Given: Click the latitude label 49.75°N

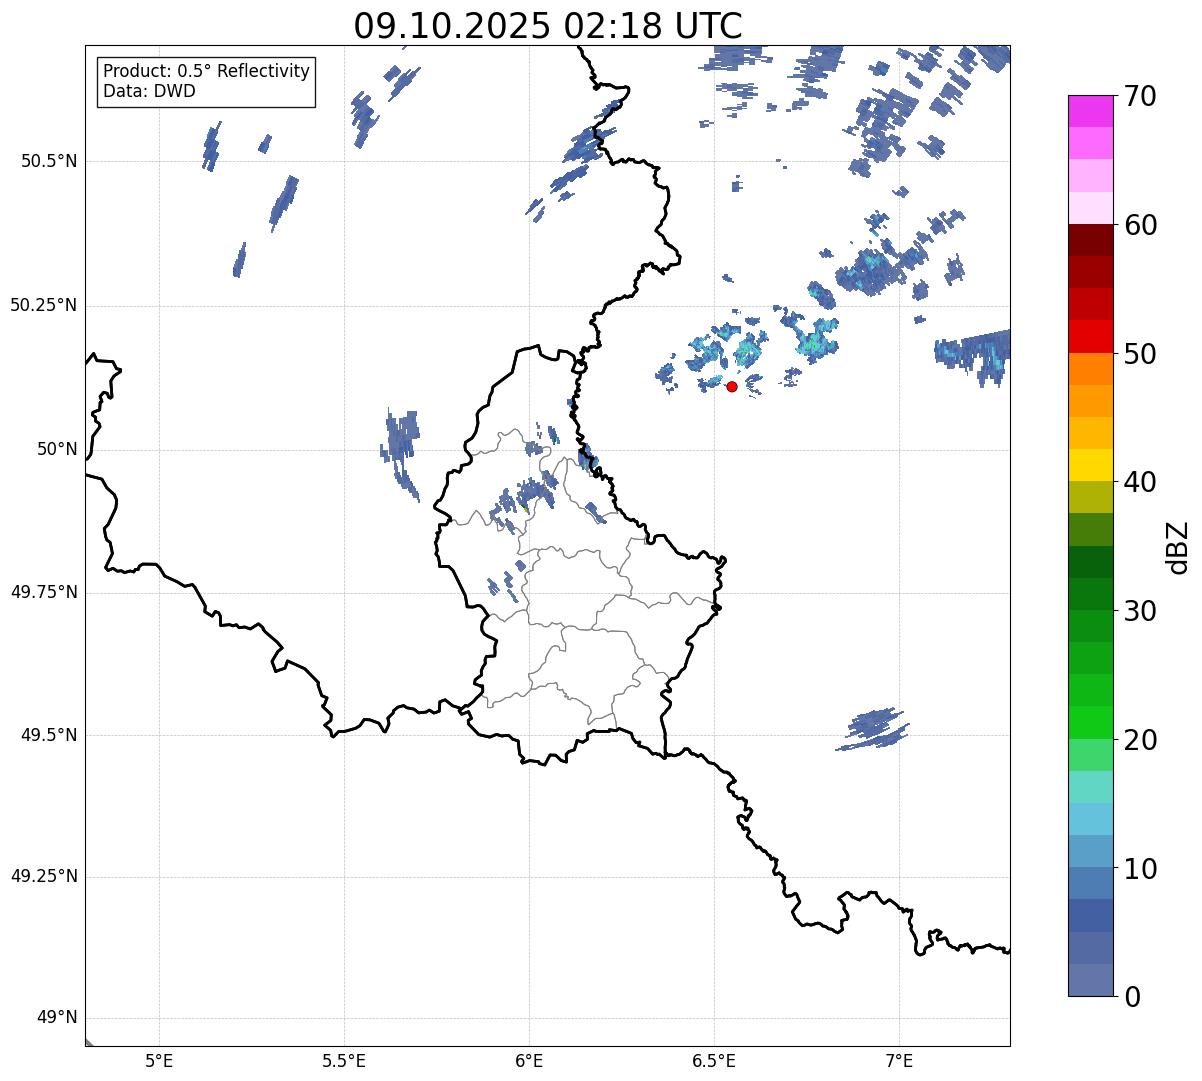Looking at the screenshot, I should [x=44, y=592].
